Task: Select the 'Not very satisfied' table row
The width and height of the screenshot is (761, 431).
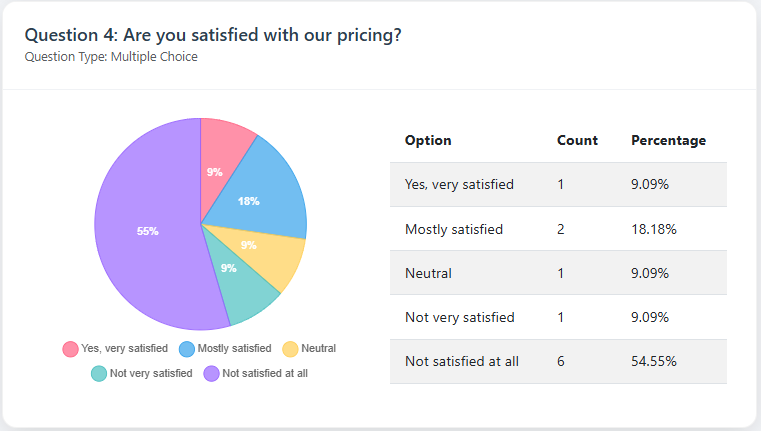Action: point(558,317)
